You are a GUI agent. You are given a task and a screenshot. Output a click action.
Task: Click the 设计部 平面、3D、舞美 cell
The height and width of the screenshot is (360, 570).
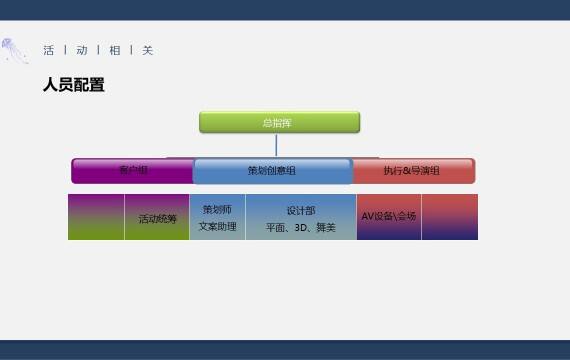pyautogui.click(x=301, y=217)
